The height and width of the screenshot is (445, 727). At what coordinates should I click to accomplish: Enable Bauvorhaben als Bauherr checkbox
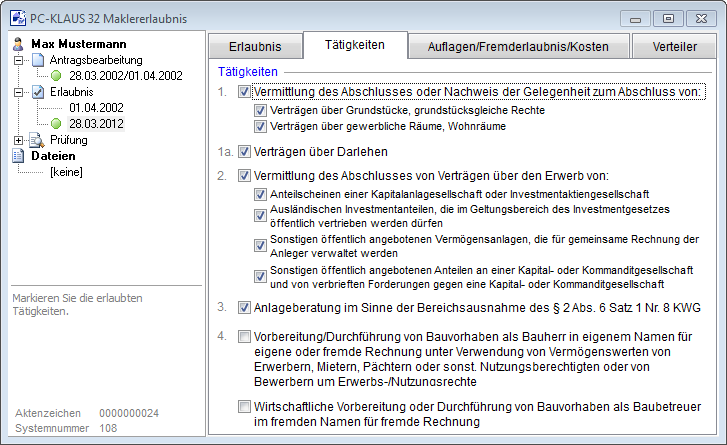pos(245,338)
